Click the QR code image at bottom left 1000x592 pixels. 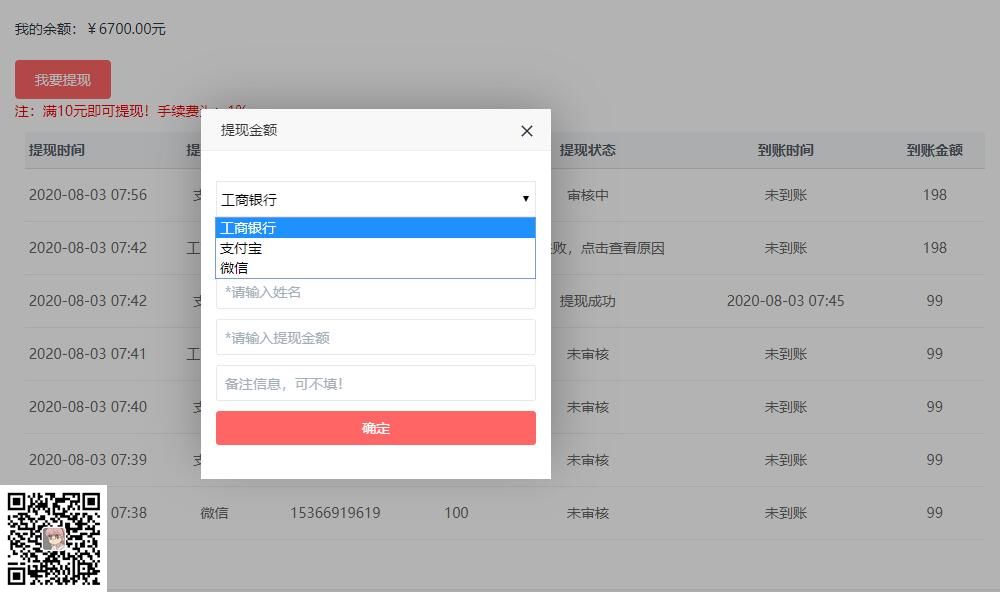click(52, 538)
